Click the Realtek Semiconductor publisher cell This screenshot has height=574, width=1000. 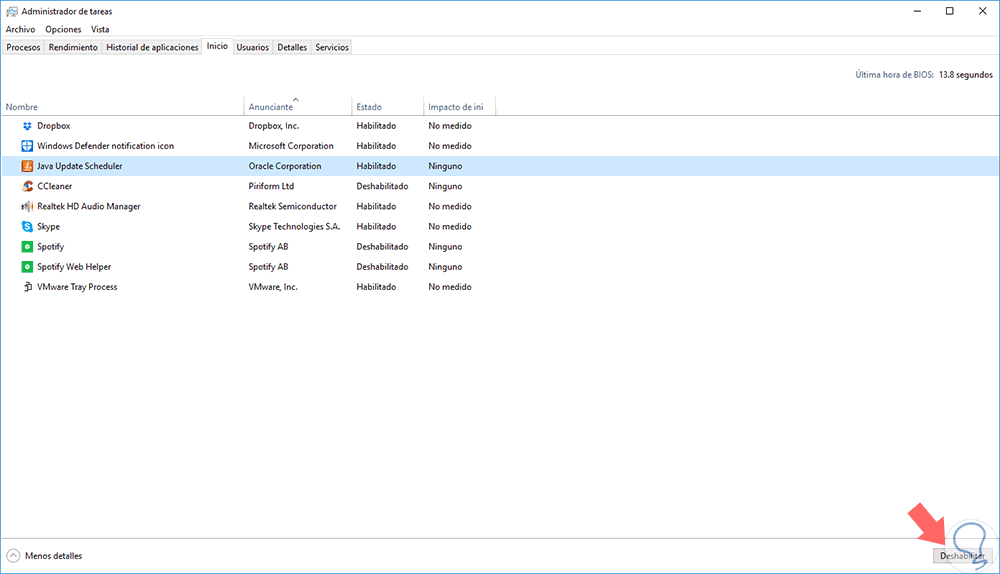292,207
